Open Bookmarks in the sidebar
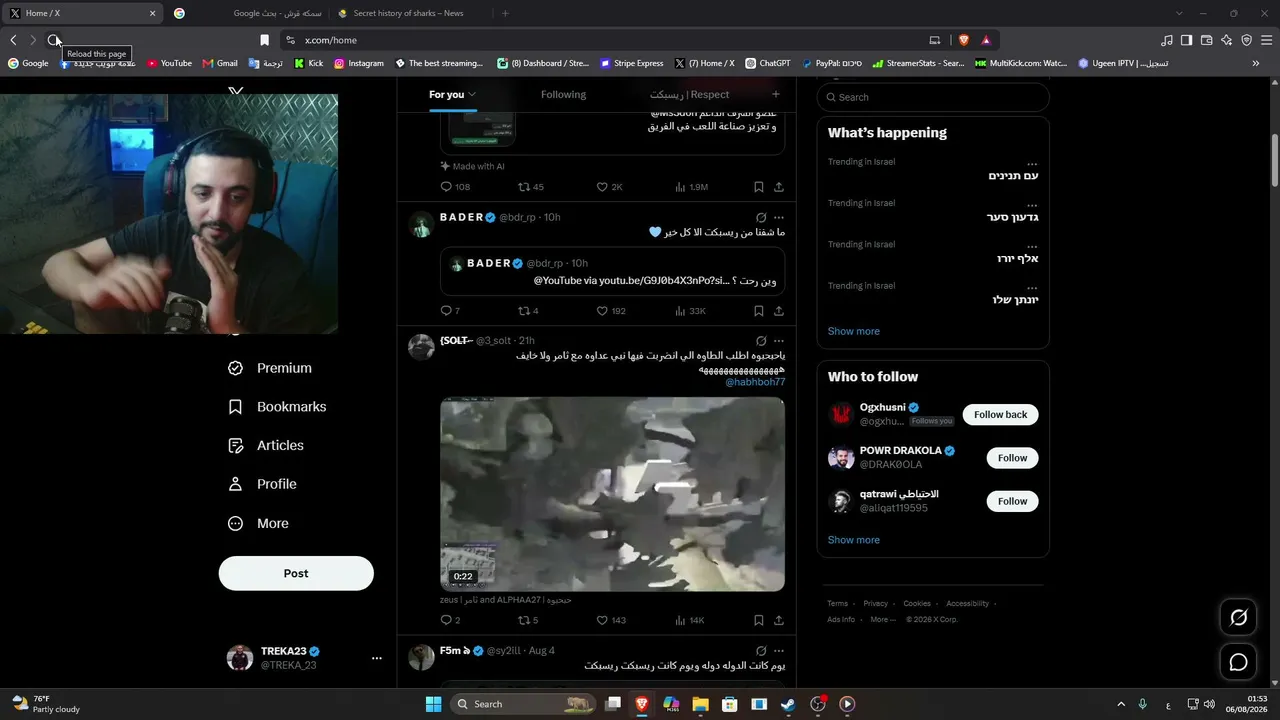This screenshot has width=1280, height=720. tap(278, 407)
